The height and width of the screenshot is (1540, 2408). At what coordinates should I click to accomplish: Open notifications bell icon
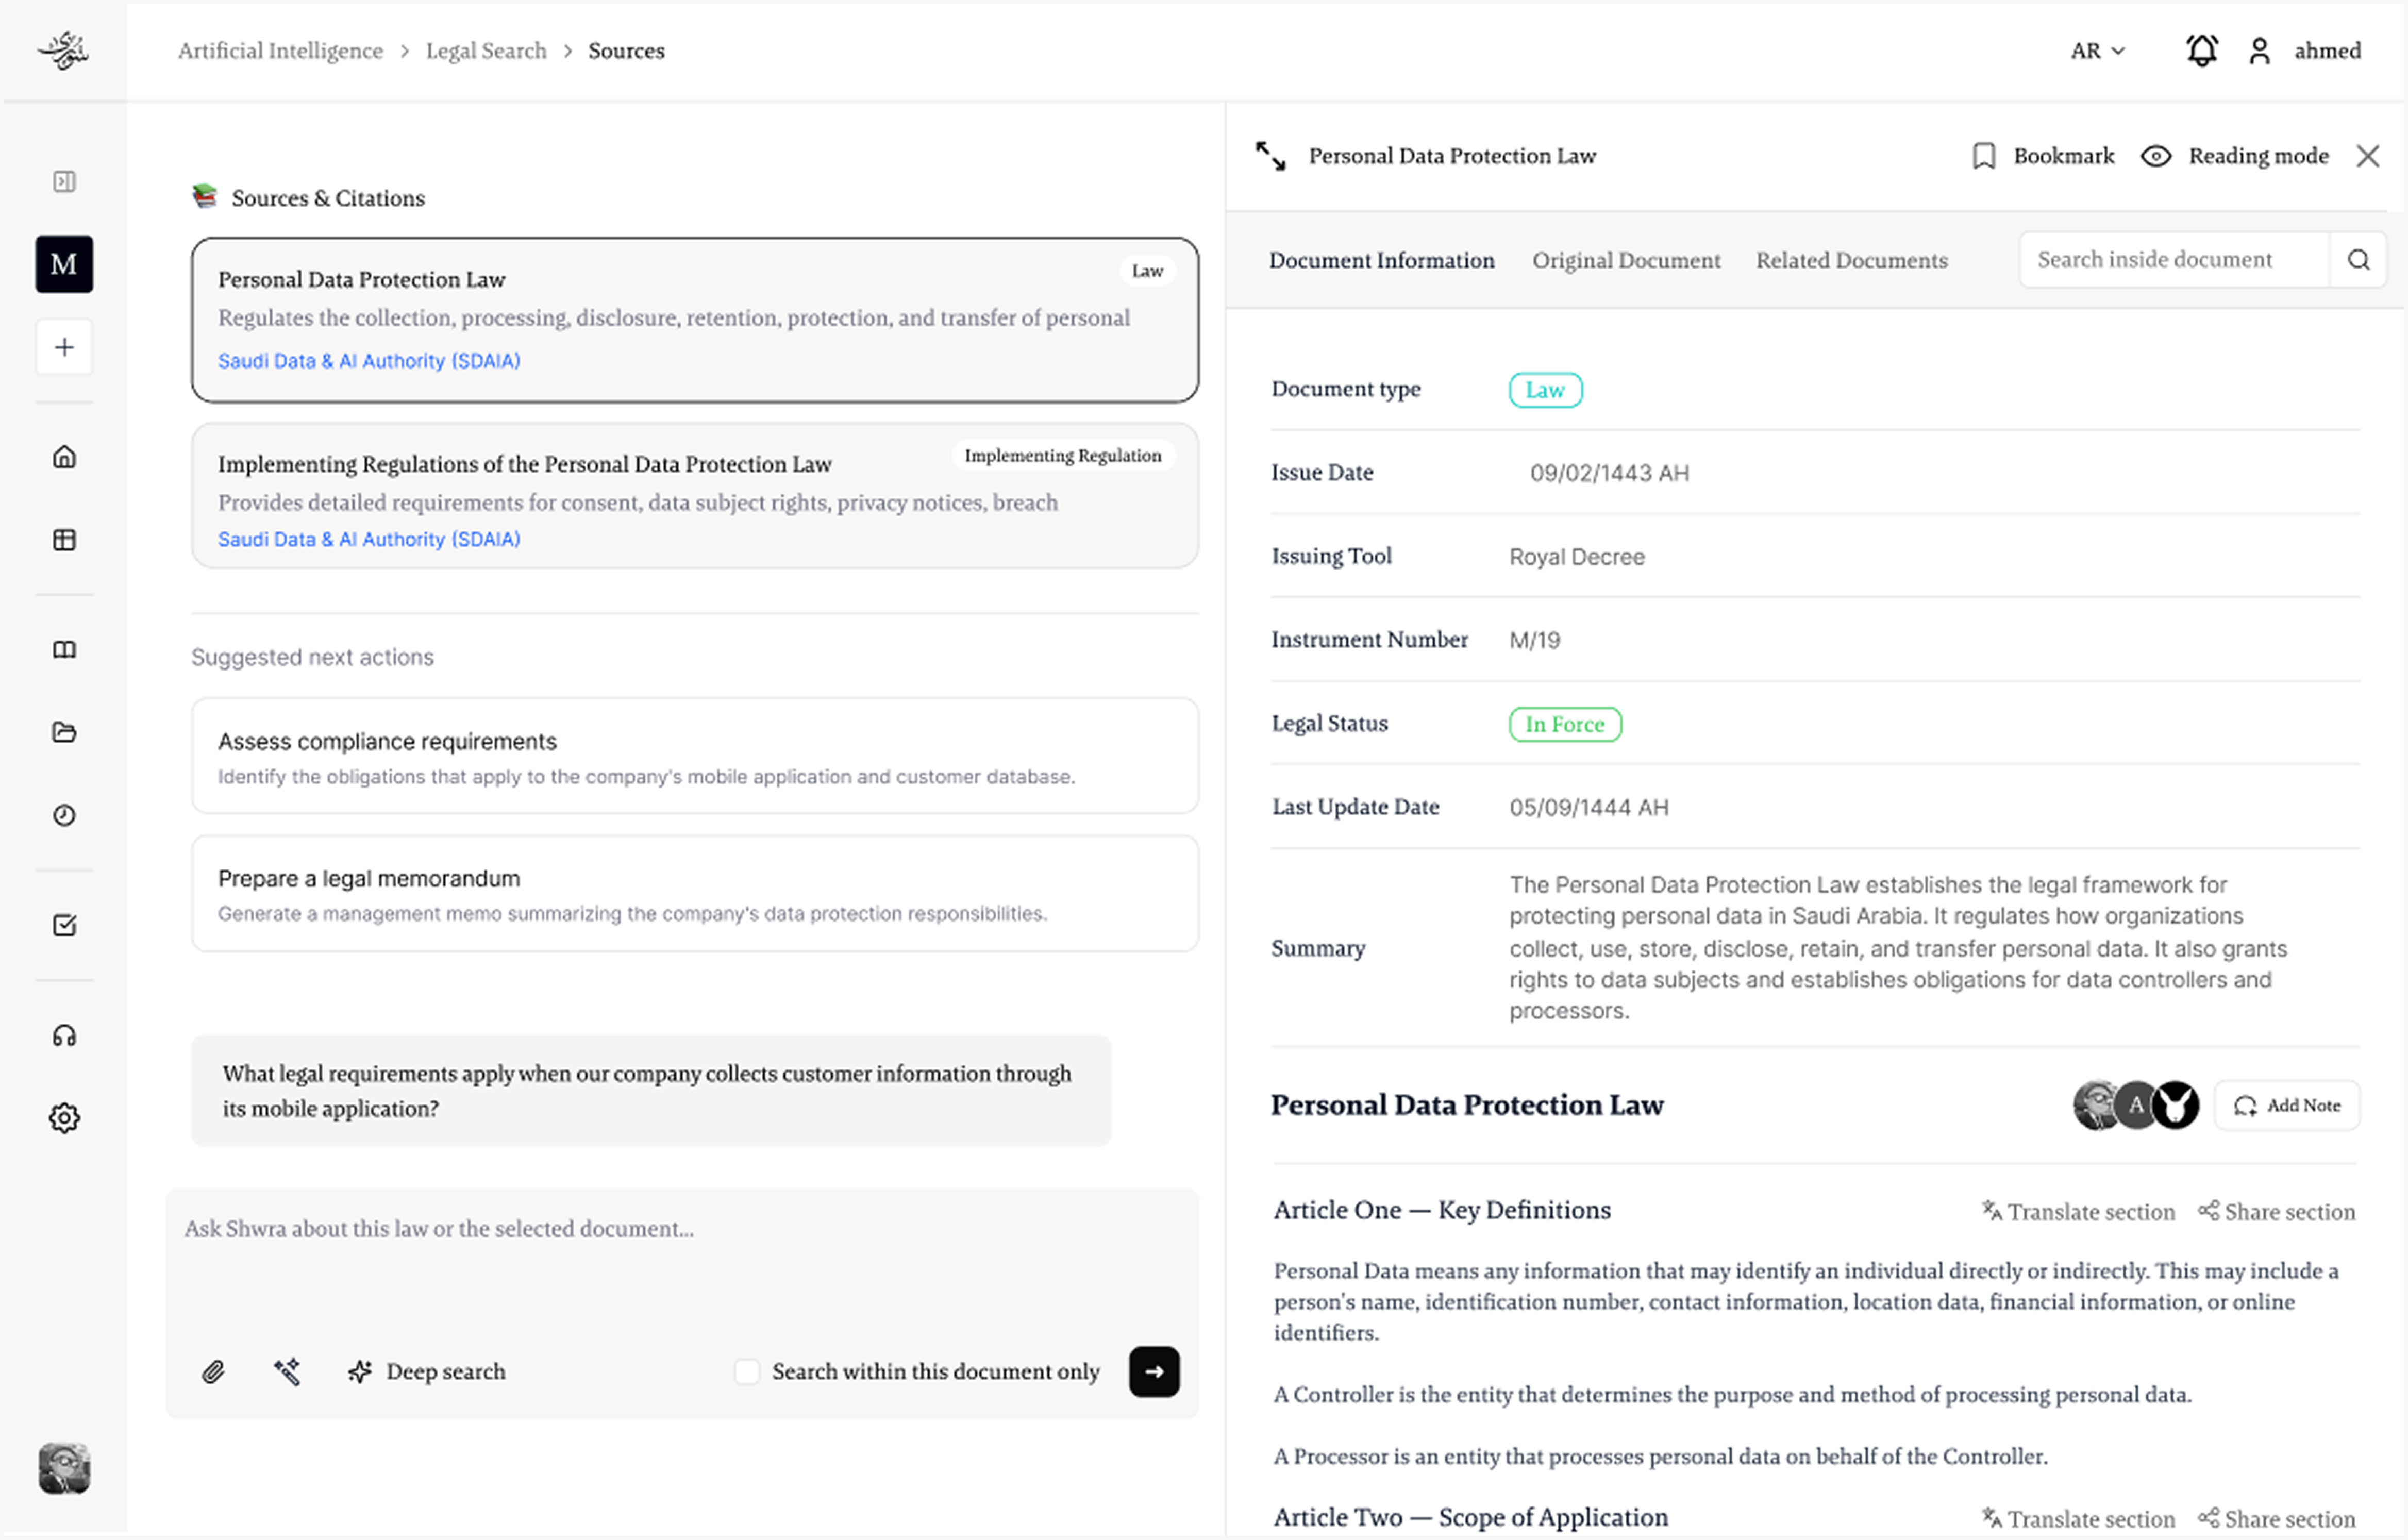[2202, 50]
